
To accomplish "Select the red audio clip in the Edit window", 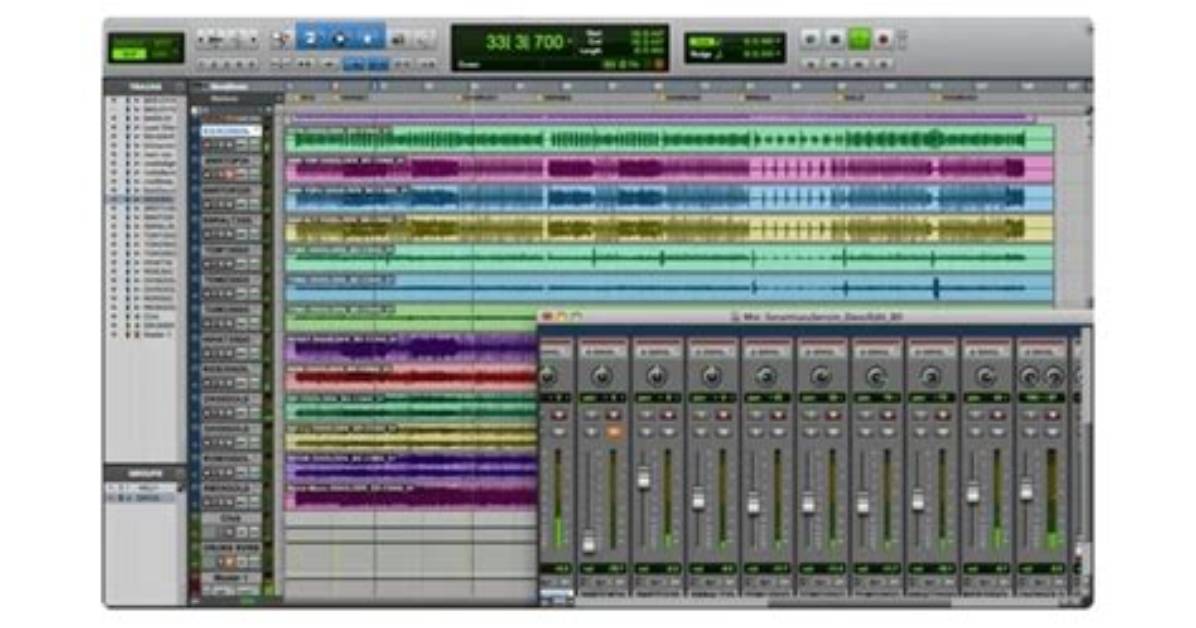I will pos(412,377).
